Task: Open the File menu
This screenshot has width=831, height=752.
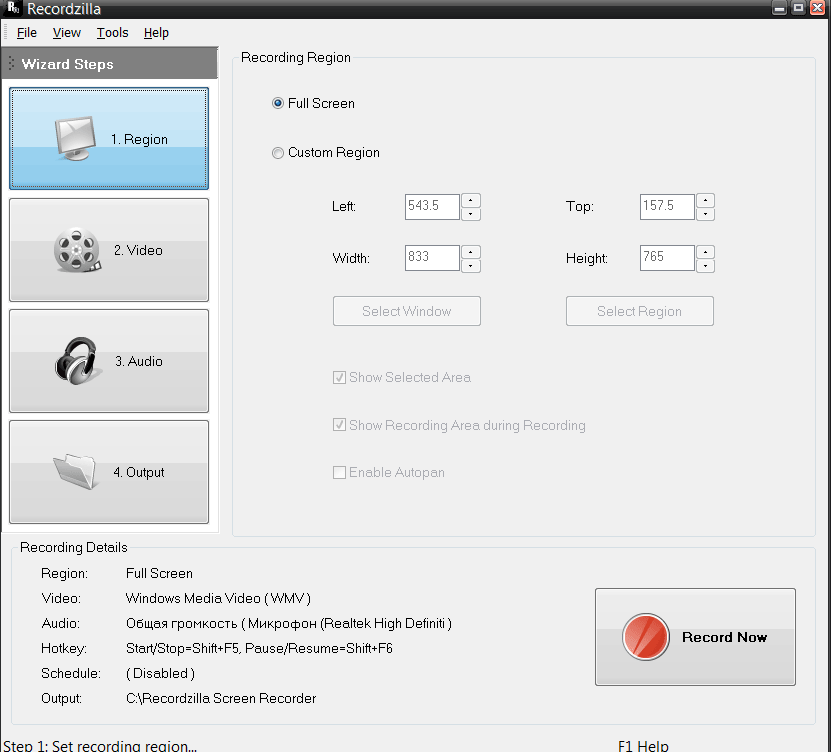Action: 26,33
